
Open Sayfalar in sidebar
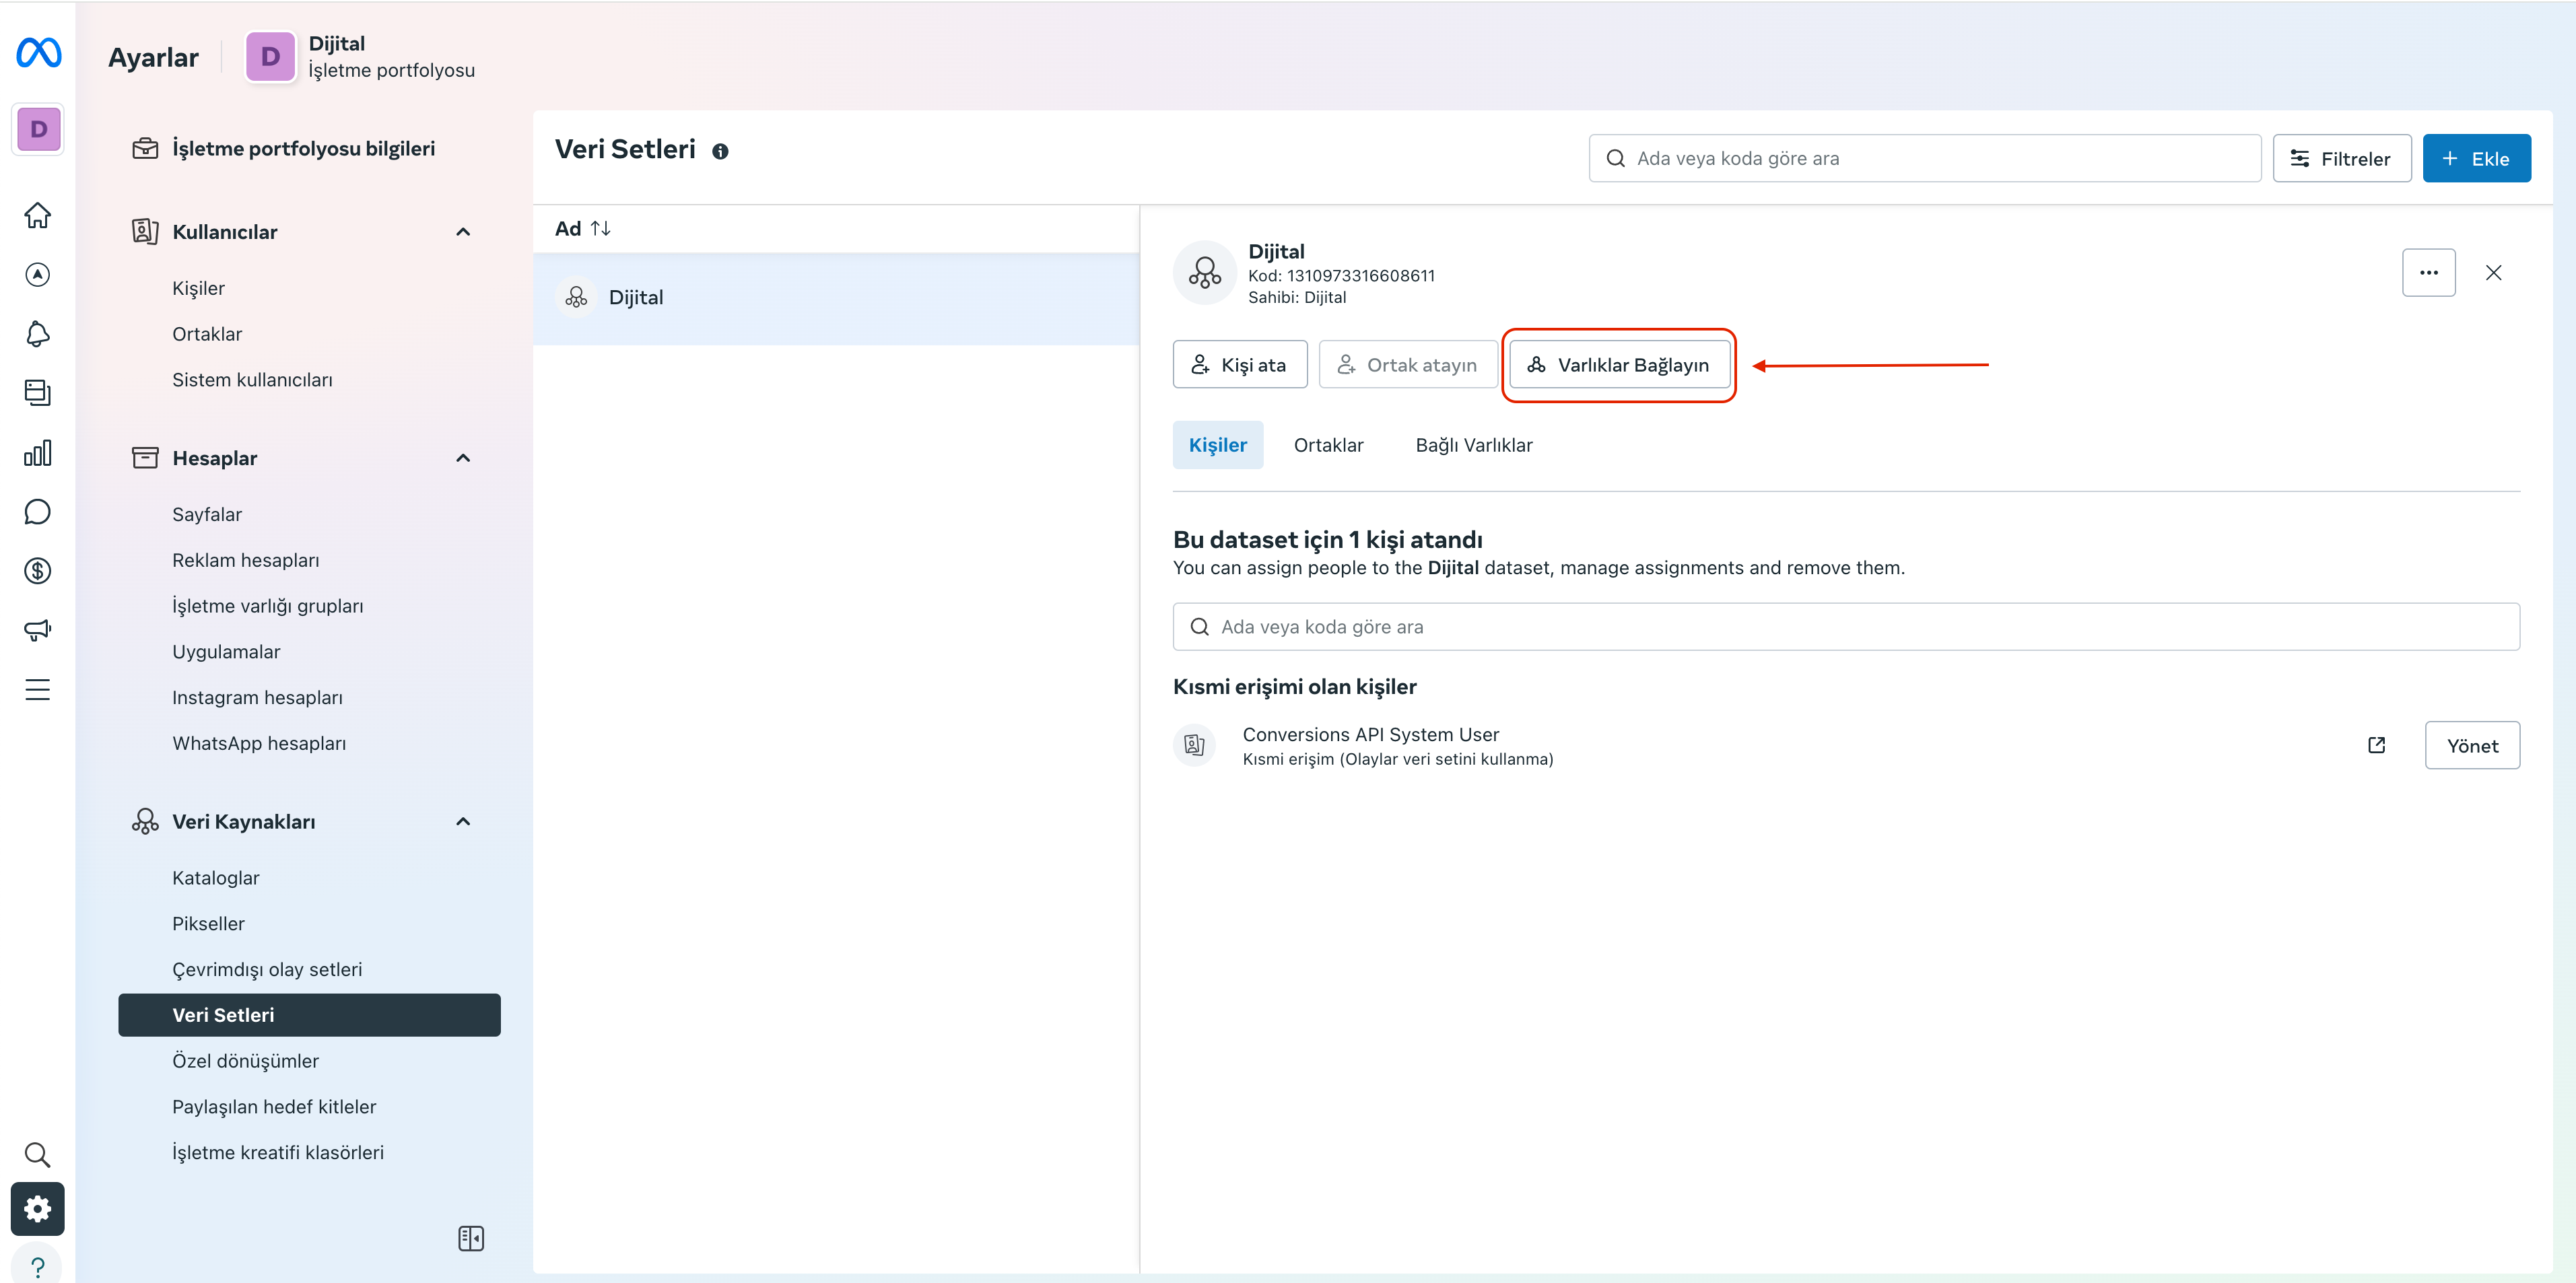tap(207, 514)
